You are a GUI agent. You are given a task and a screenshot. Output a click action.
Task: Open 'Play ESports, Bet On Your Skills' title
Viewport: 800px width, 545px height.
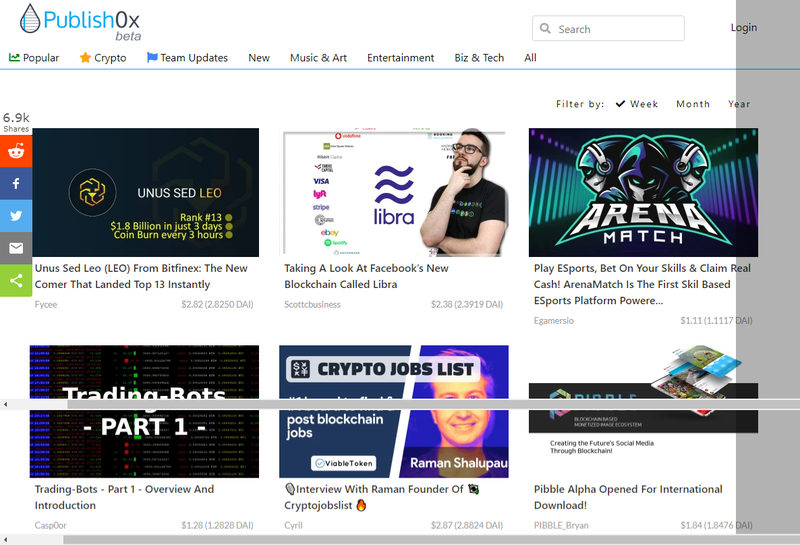(x=642, y=284)
